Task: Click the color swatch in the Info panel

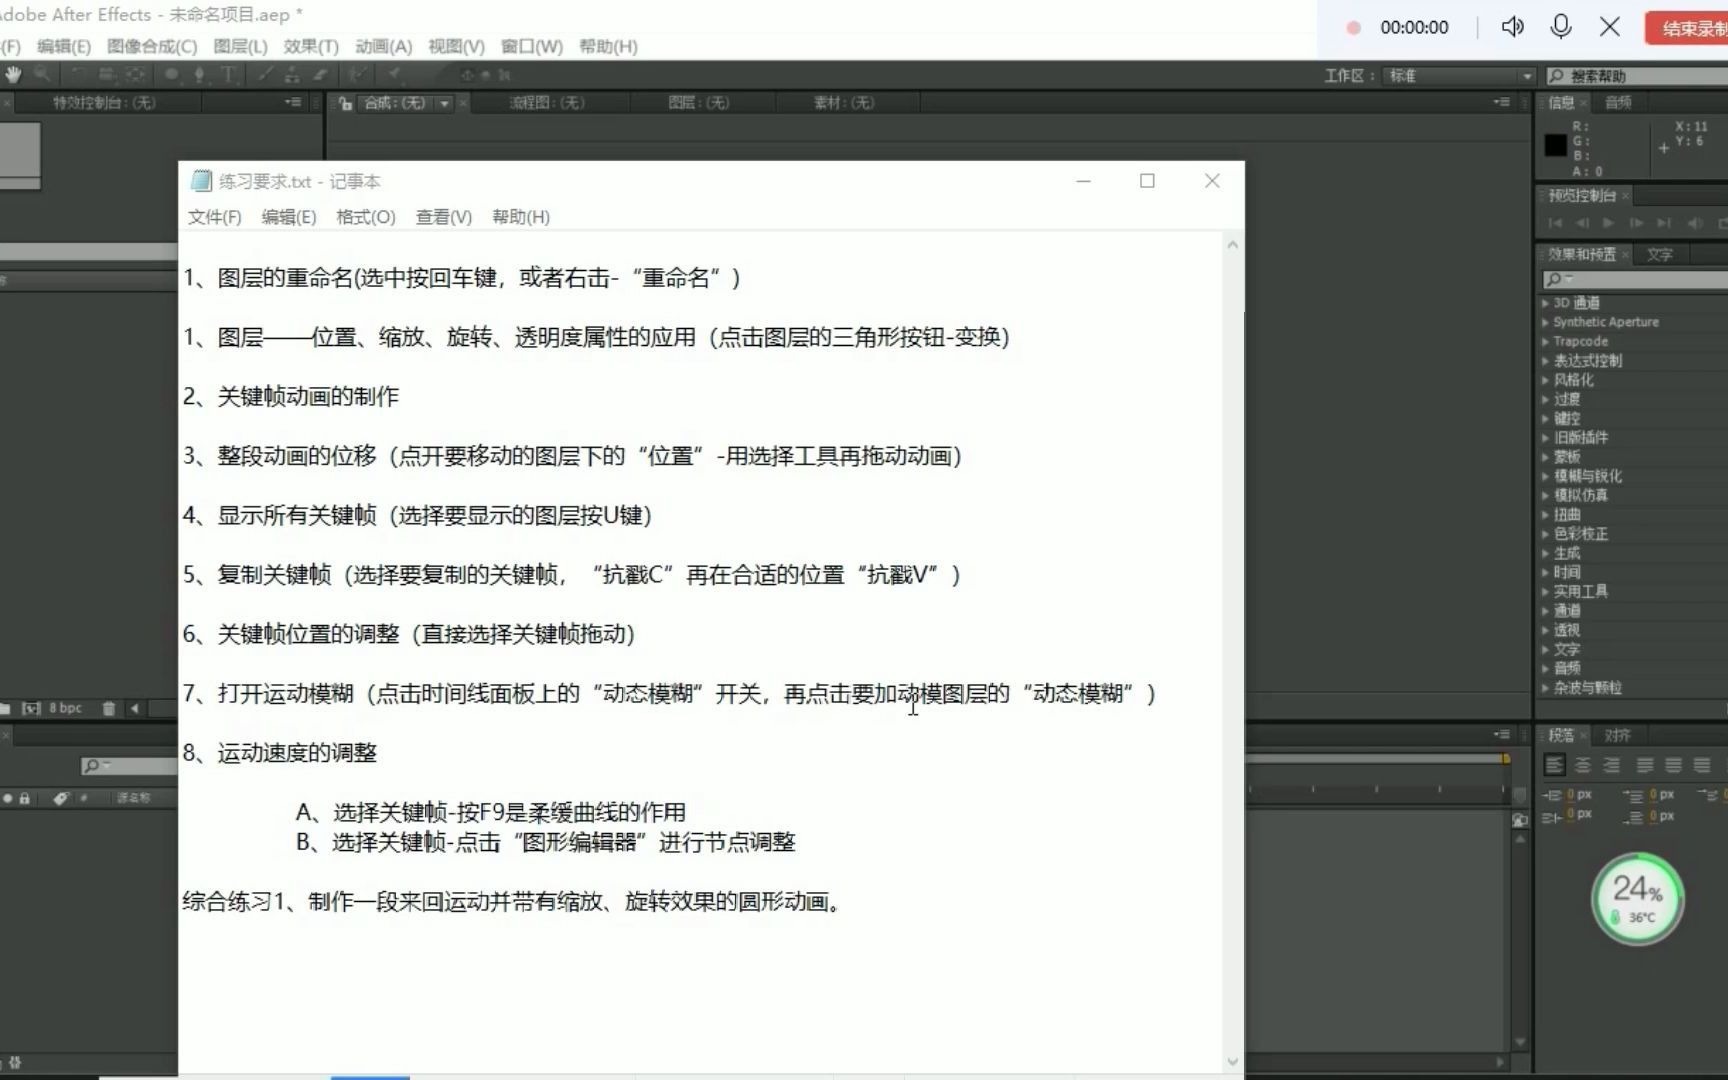Action: (1556, 146)
